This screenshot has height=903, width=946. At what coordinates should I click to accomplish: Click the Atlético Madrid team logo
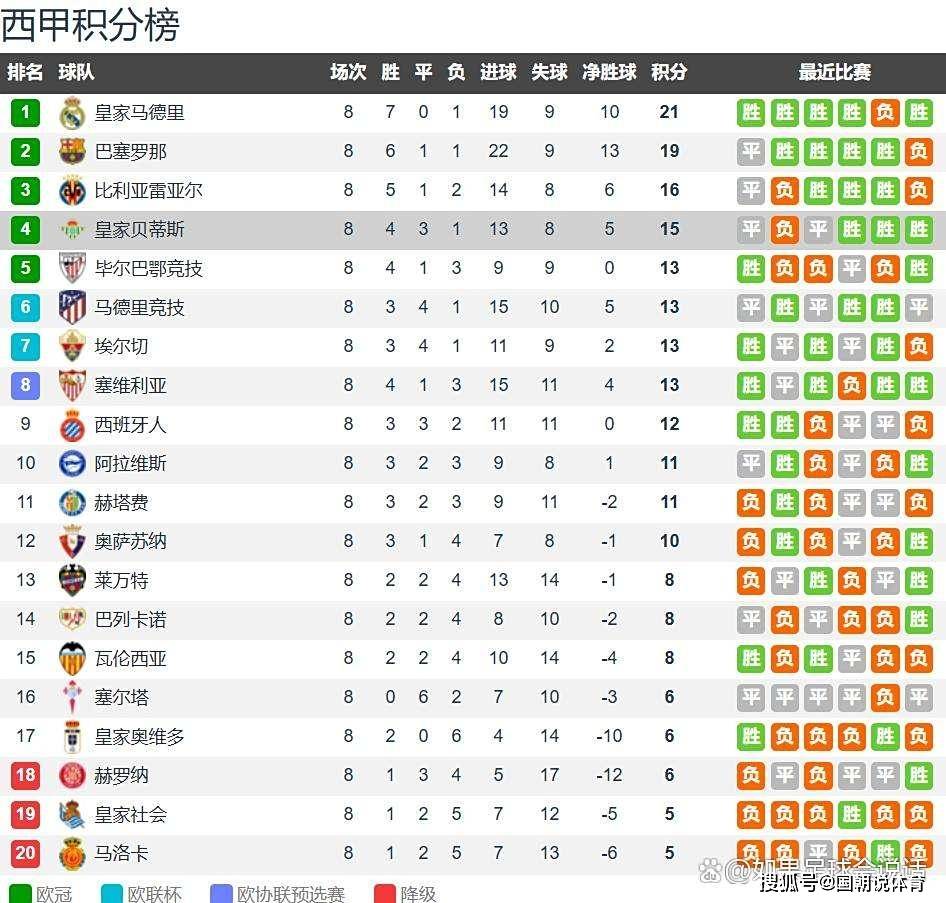tap(72, 308)
